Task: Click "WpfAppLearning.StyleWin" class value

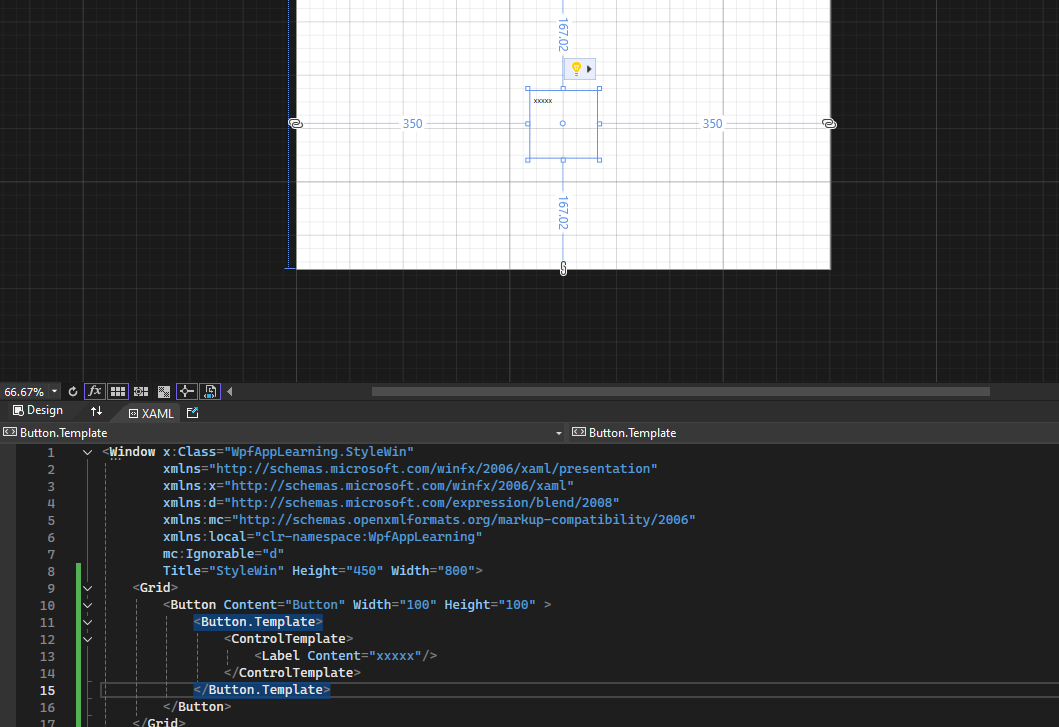Action: coord(319,451)
